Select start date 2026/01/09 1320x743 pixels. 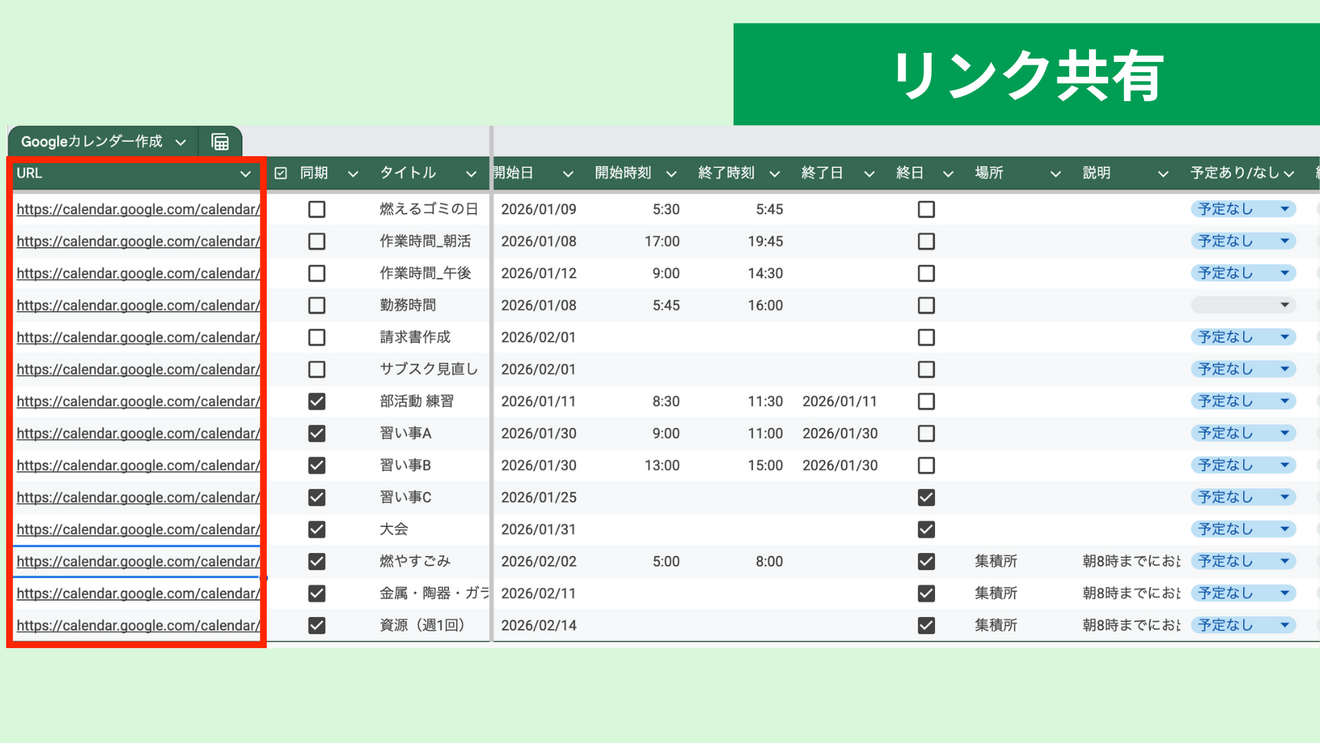[538, 209]
